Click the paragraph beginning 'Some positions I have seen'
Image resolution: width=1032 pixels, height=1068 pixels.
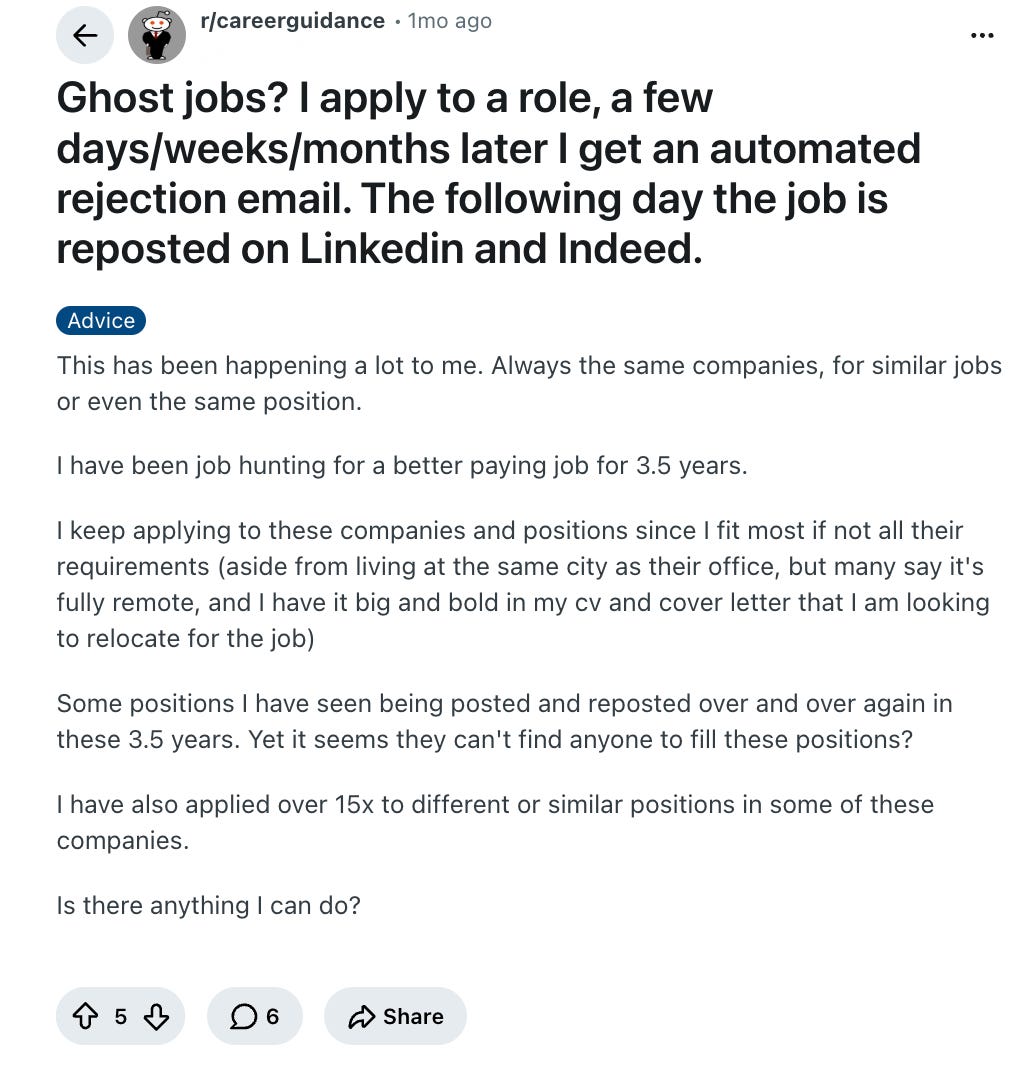(504, 721)
